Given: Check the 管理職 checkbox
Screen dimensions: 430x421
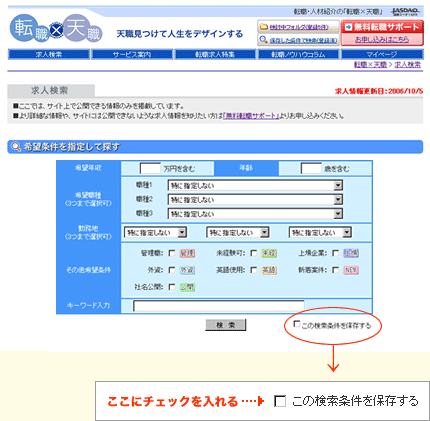Looking at the screenshot, I should [172, 253].
